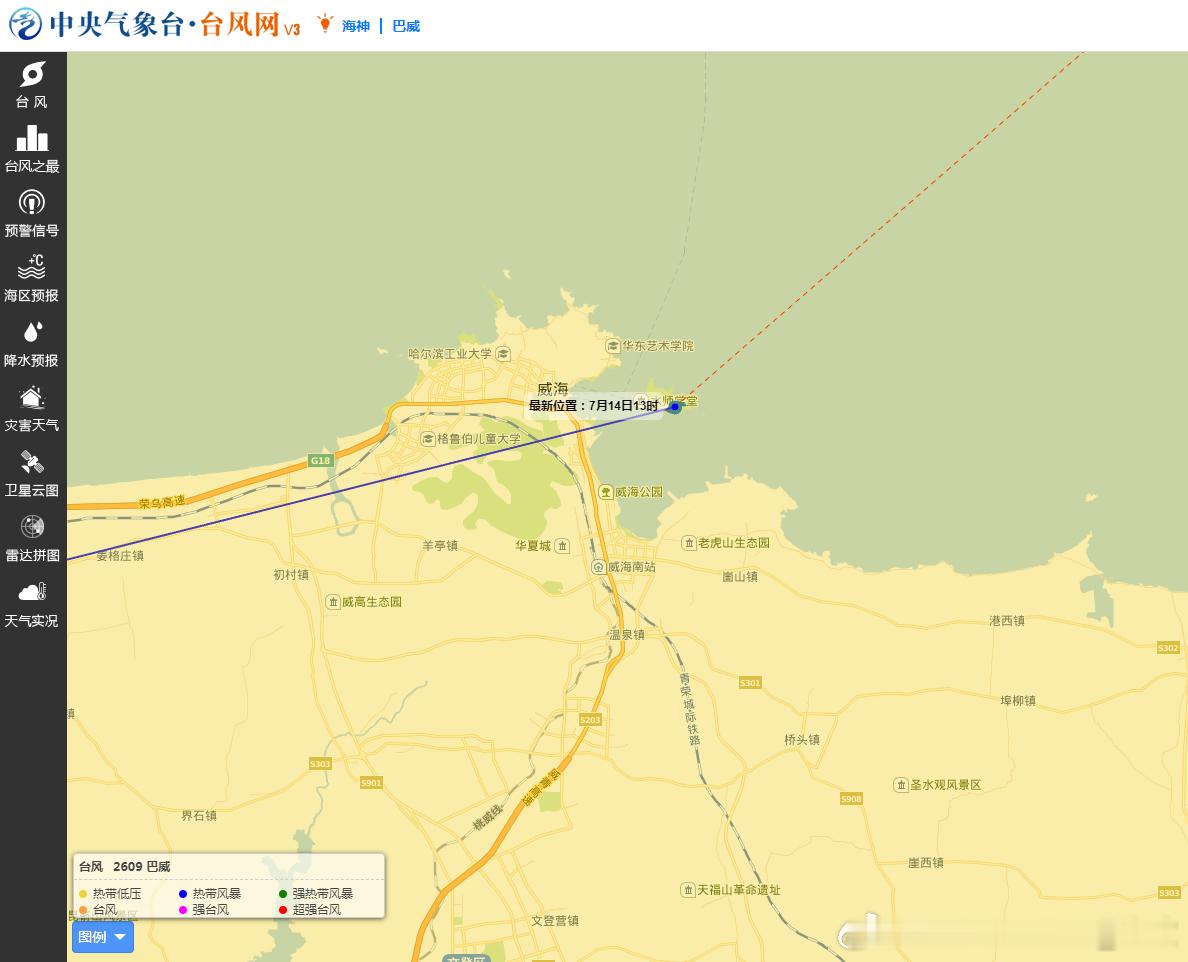Click the 崖西镇 town label
1188x962 pixels.
click(x=926, y=863)
